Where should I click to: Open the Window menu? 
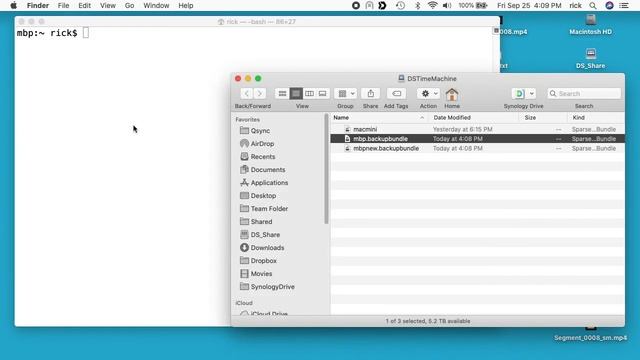pyautogui.click(x=156, y=6)
